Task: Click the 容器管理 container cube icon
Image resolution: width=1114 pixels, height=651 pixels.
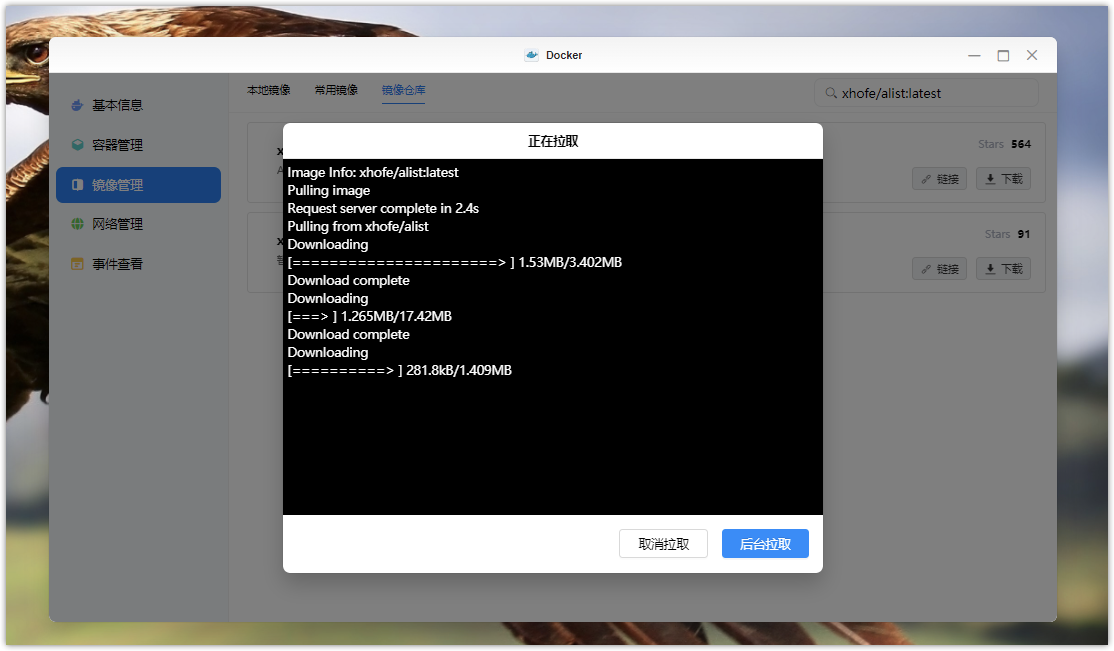Action: click(77, 145)
